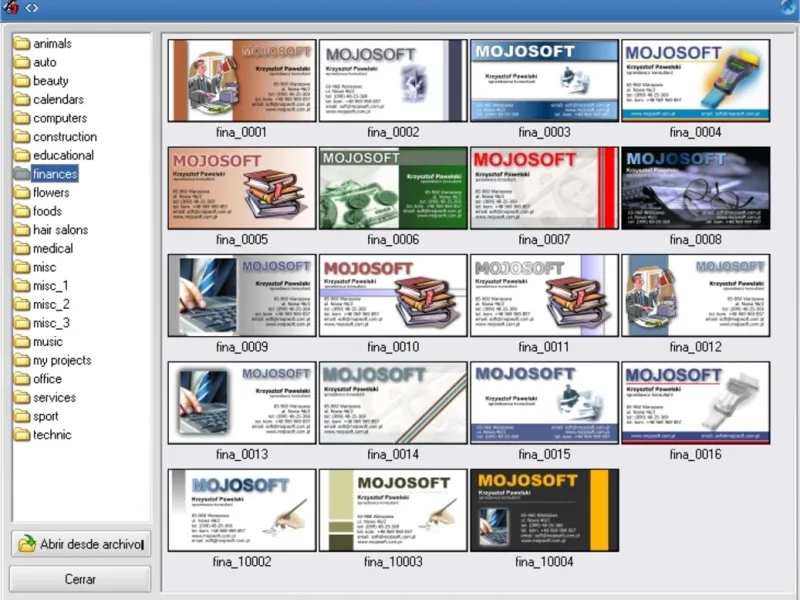Open the calendars folder
Screen dimensions: 800x600
[x=49, y=99]
